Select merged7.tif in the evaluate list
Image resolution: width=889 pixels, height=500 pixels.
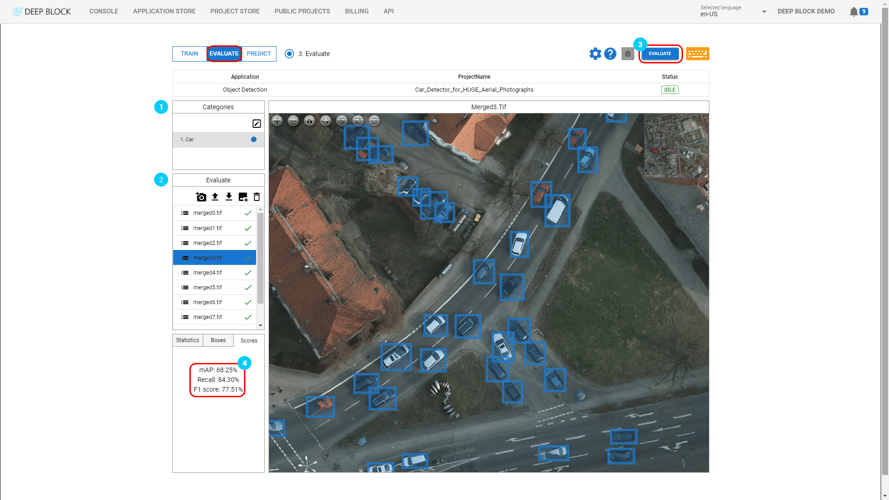coord(214,317)
